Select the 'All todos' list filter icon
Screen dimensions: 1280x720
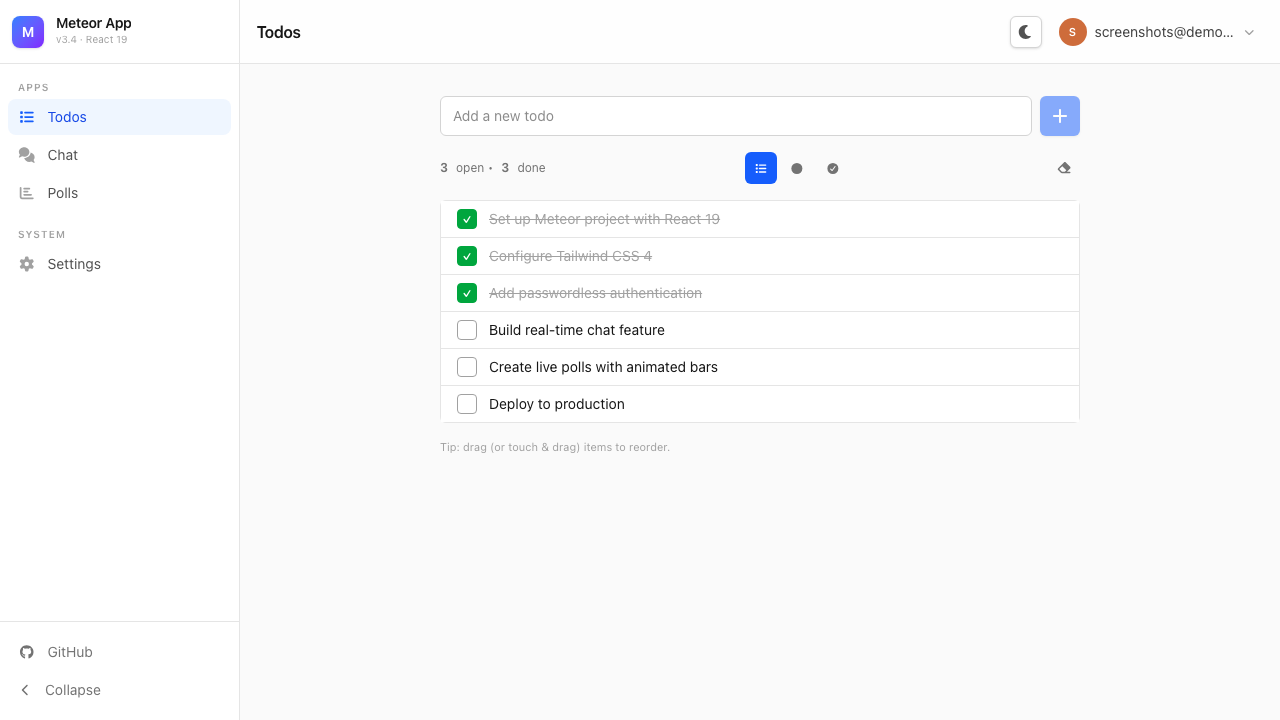click(x=761, y=168)
